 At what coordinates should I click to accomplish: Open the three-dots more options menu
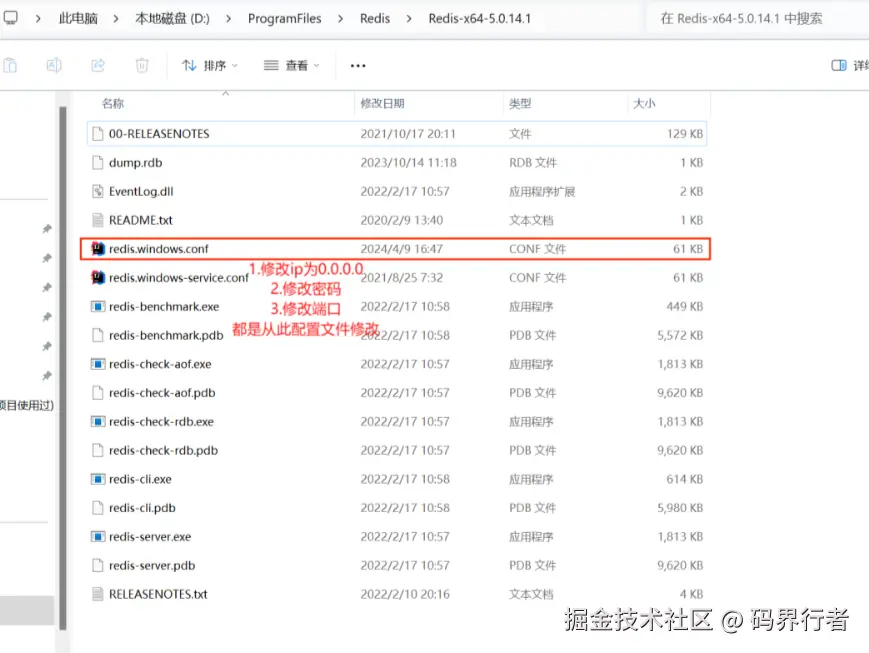[x=358, y=65]
